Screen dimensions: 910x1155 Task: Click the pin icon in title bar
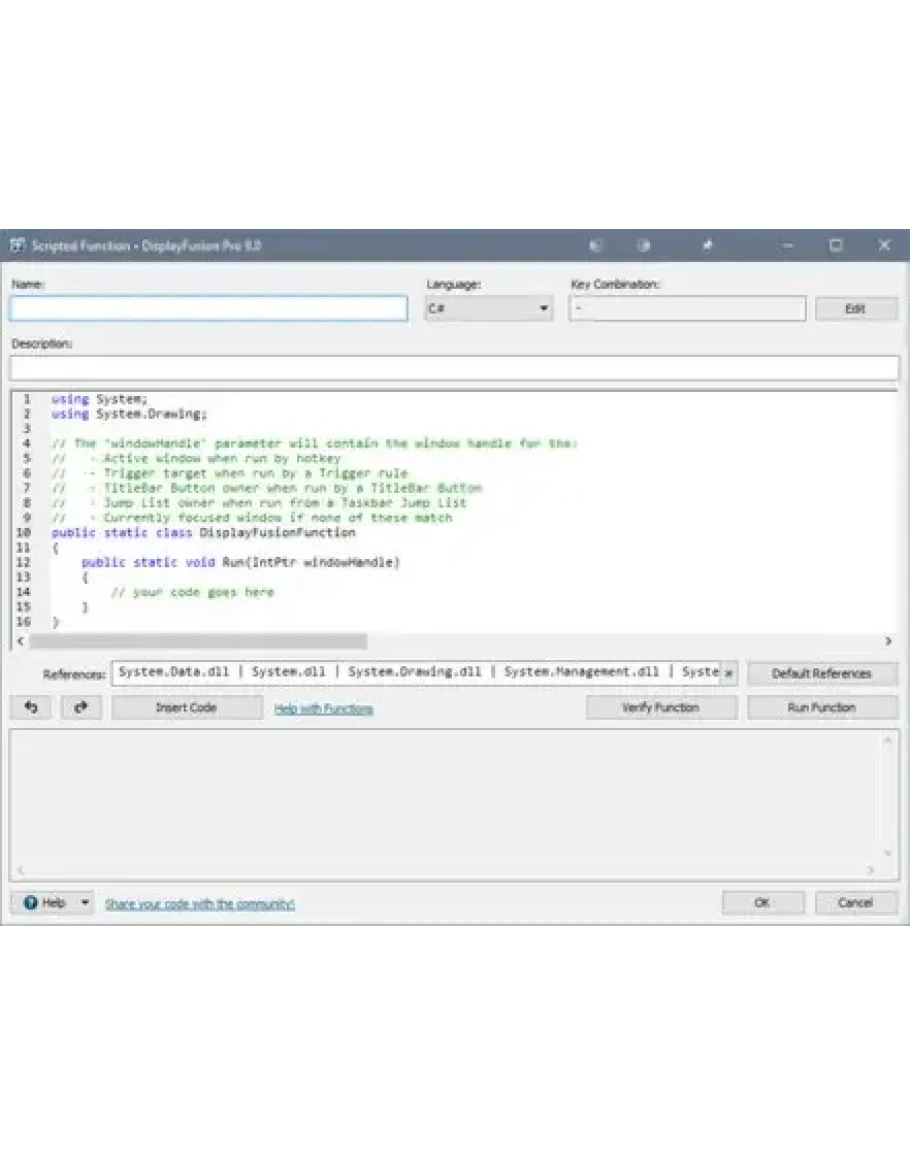(707, 246)
